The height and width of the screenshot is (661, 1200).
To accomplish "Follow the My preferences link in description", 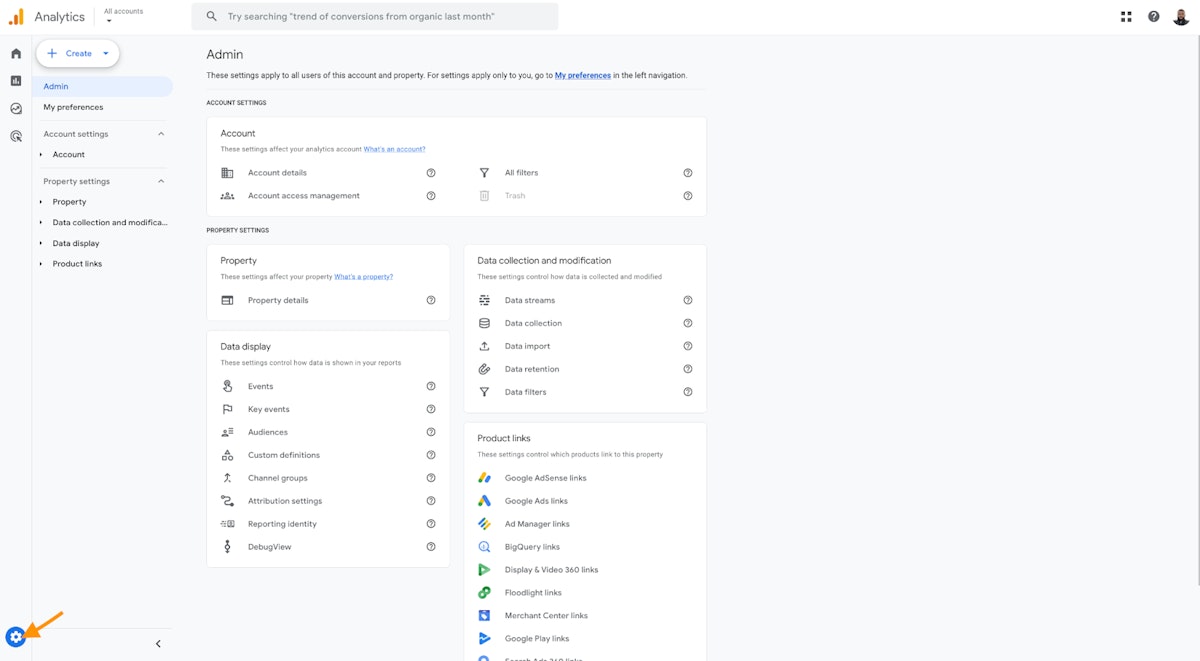I will click(583, 75).
